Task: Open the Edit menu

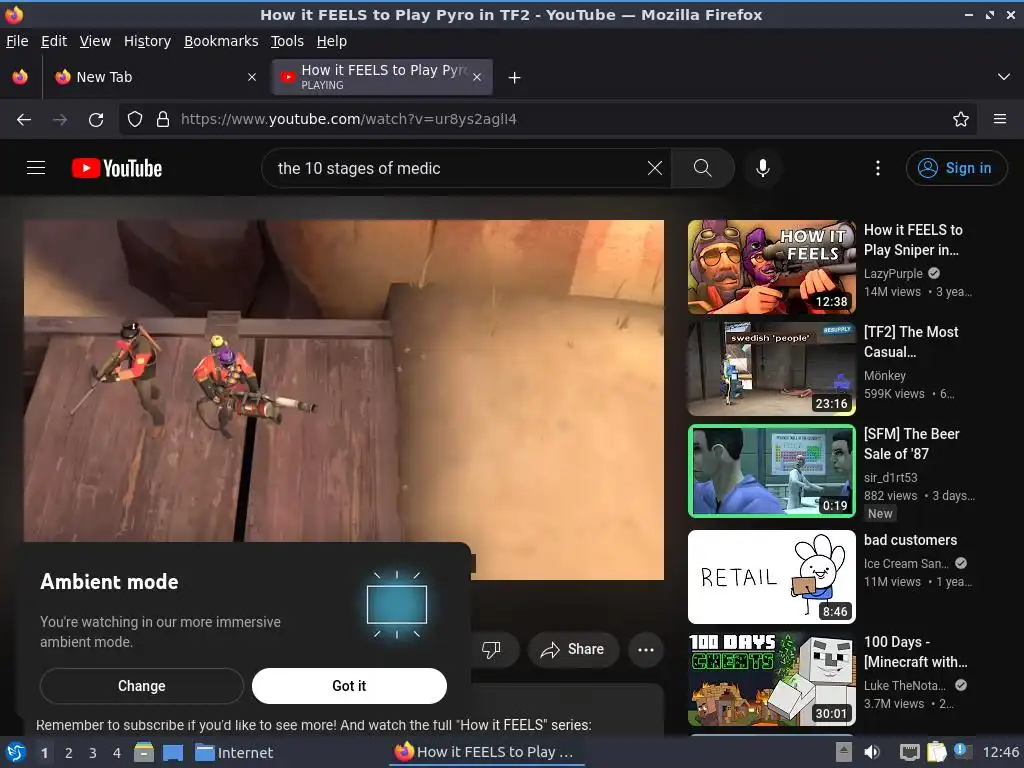Action: (54, 41)
